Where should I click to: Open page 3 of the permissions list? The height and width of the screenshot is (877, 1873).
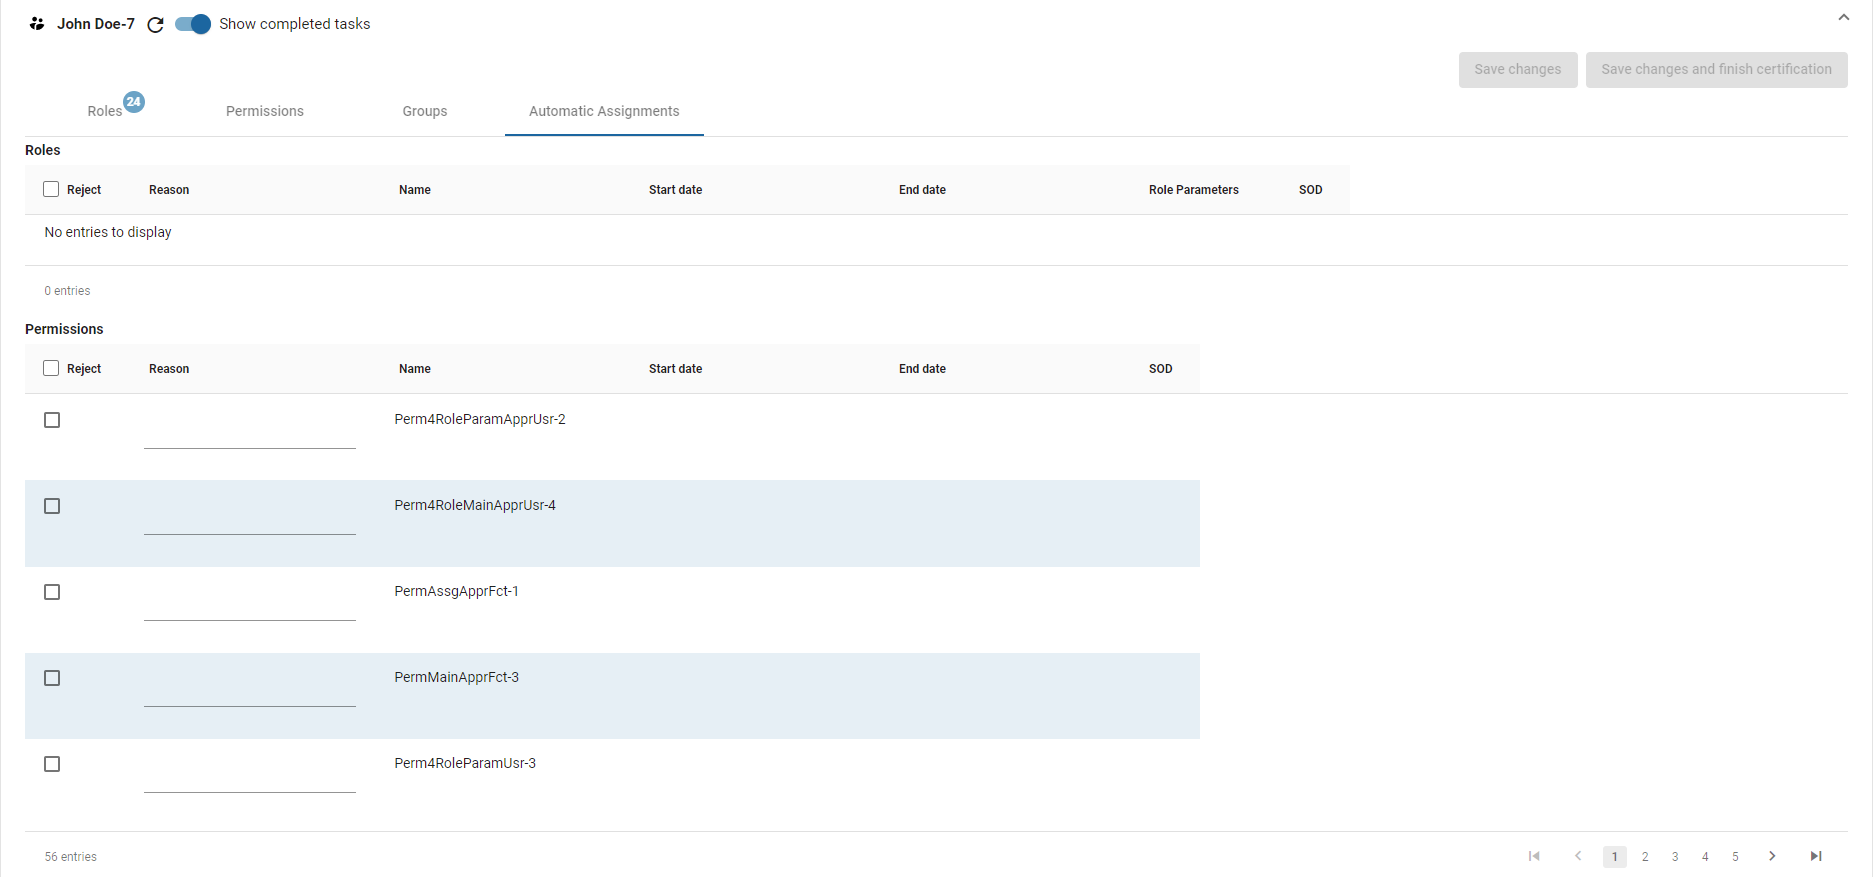1675,857
